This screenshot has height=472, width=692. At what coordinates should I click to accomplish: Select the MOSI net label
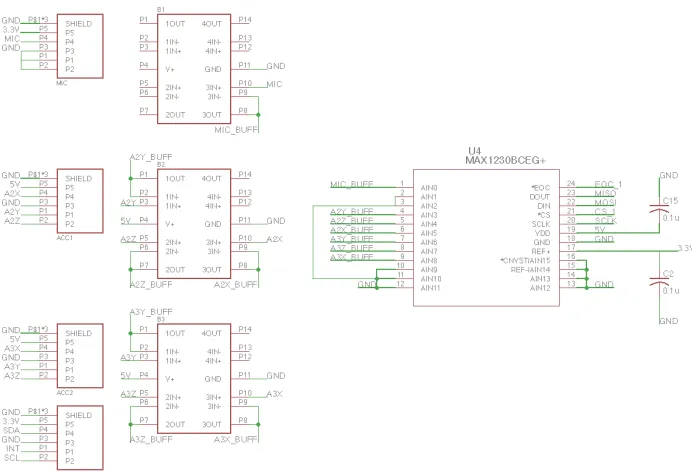pos(605,202)
